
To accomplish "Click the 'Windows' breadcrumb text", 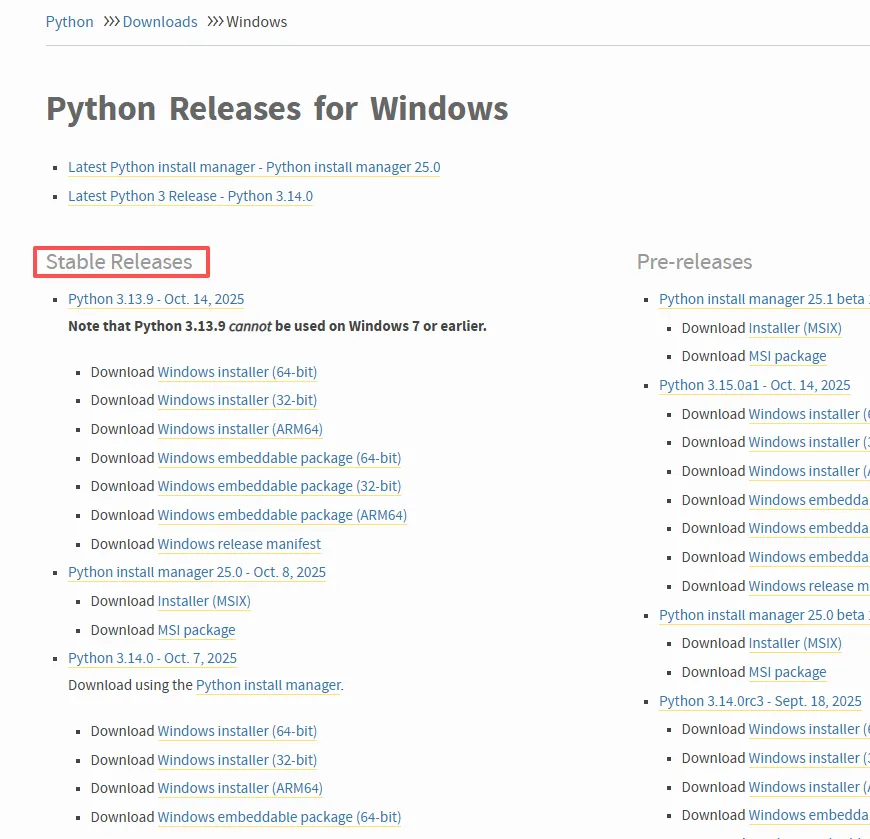I will click(x=256, y=22).
